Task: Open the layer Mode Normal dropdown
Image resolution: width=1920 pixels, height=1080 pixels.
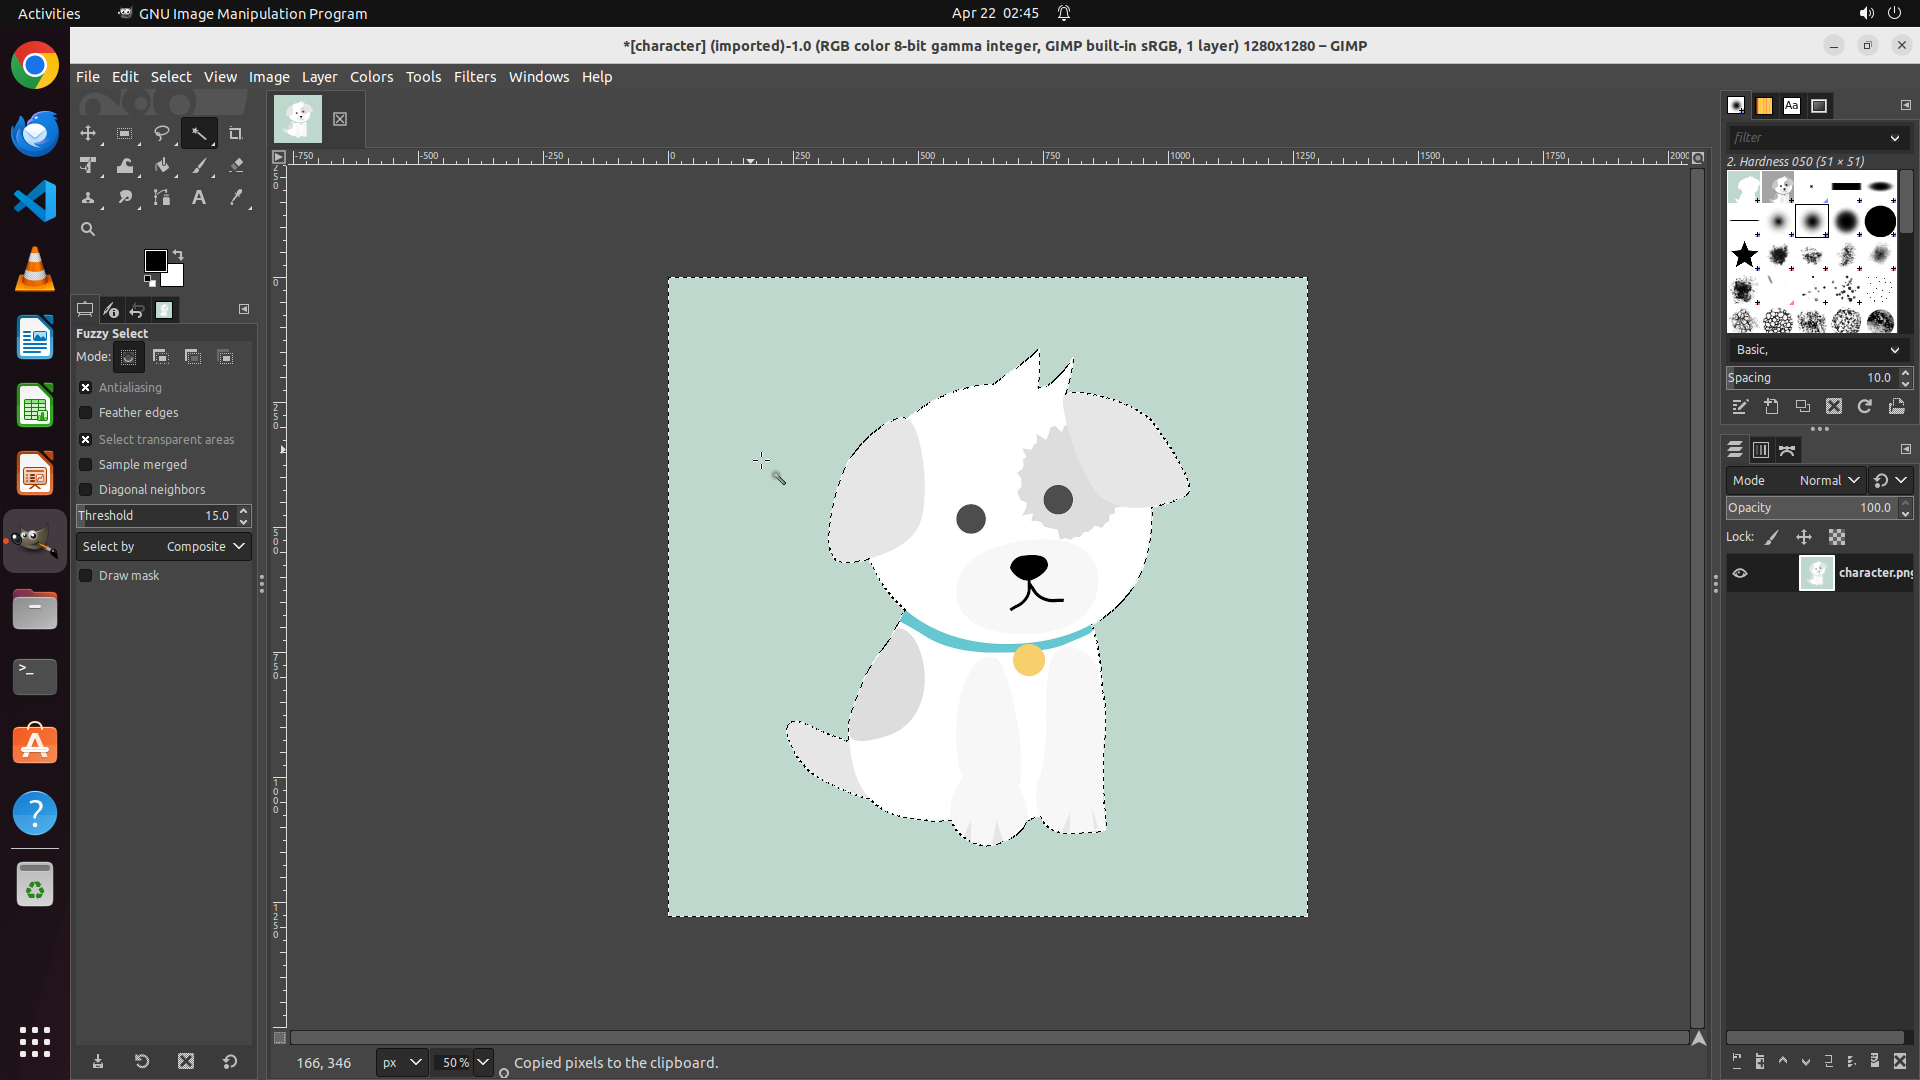Action: click(x=1828, y=480)
